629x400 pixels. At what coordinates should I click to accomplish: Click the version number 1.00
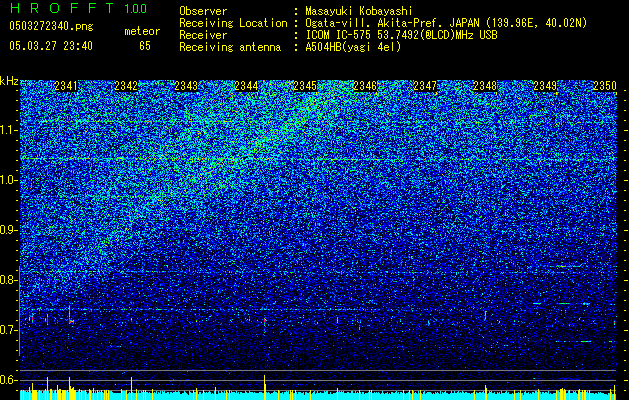(135, 9)
